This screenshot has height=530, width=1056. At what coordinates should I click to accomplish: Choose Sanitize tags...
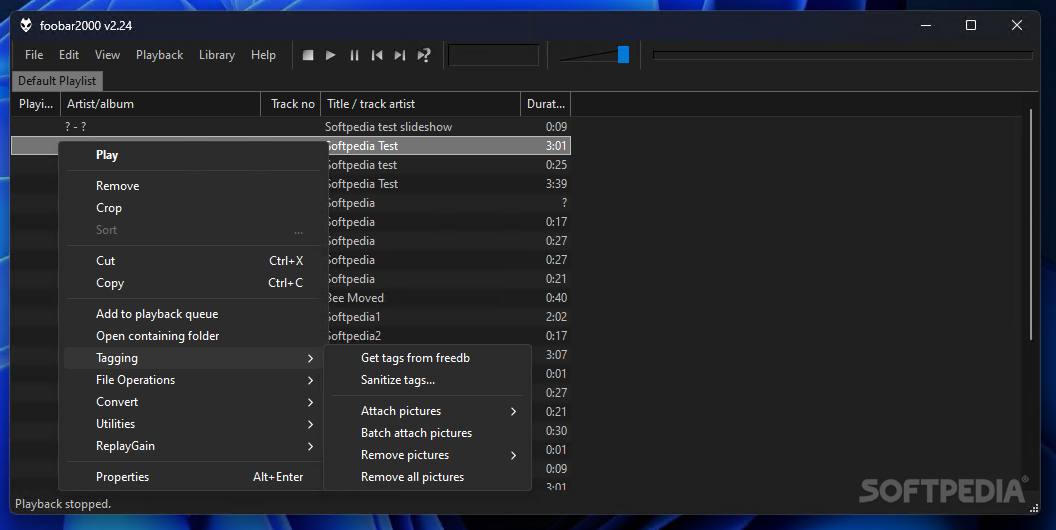427,380
